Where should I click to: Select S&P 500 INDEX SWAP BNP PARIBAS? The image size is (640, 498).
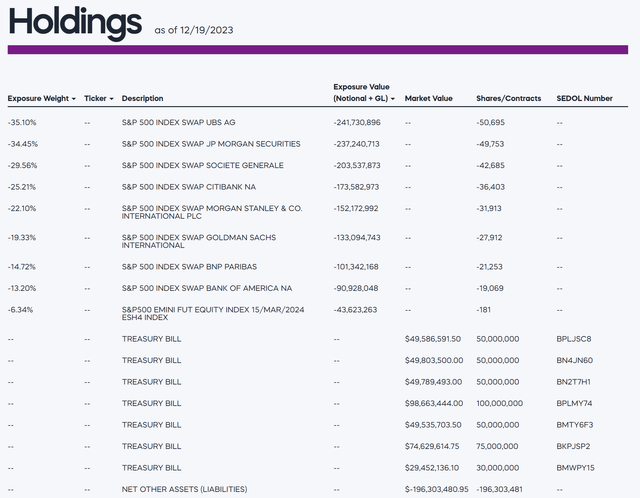189,267
